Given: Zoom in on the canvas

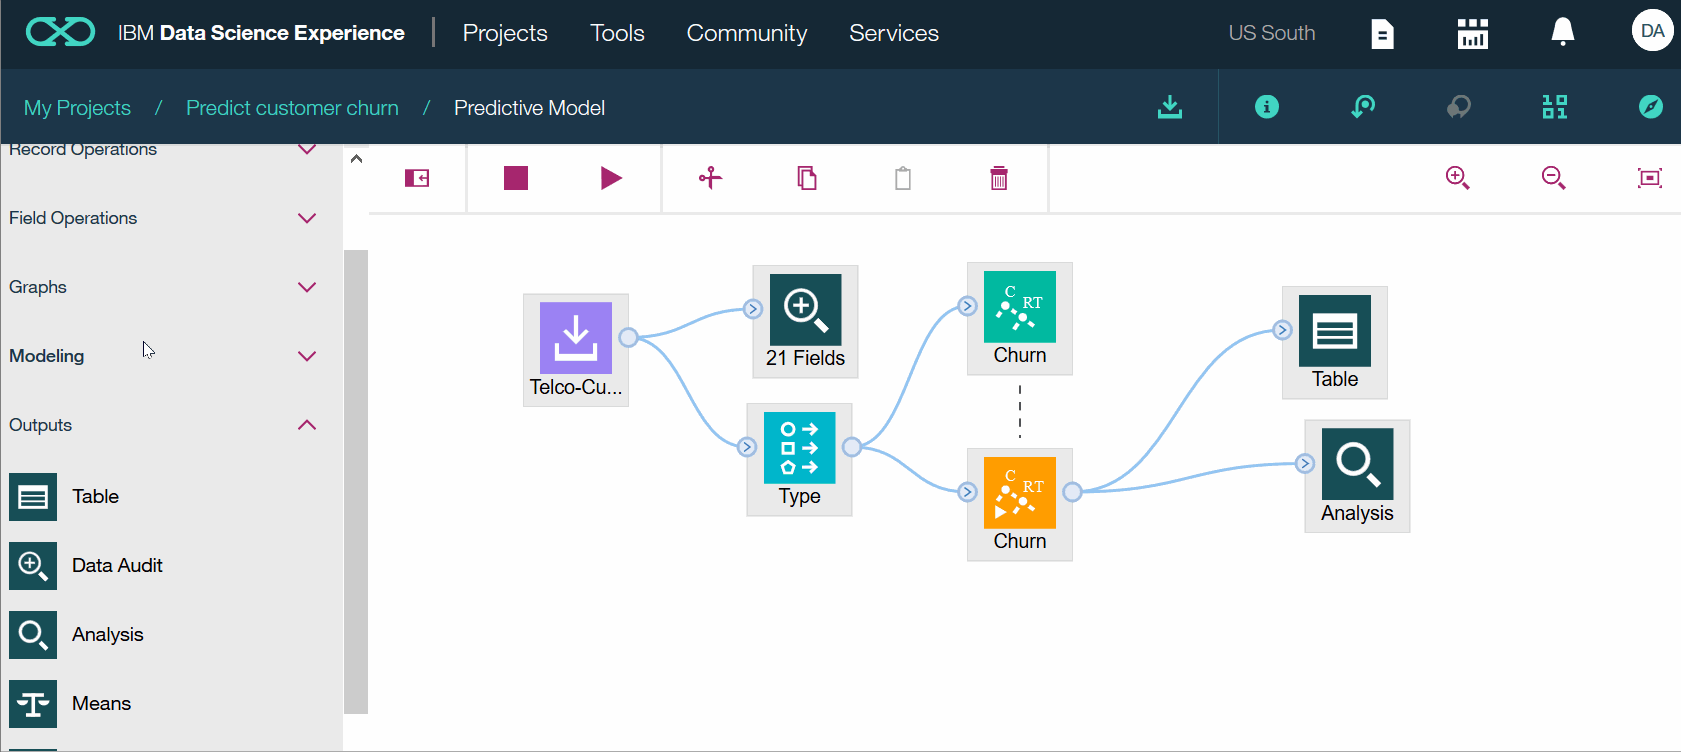Looking at the screenshot, I should point(1457,178).
